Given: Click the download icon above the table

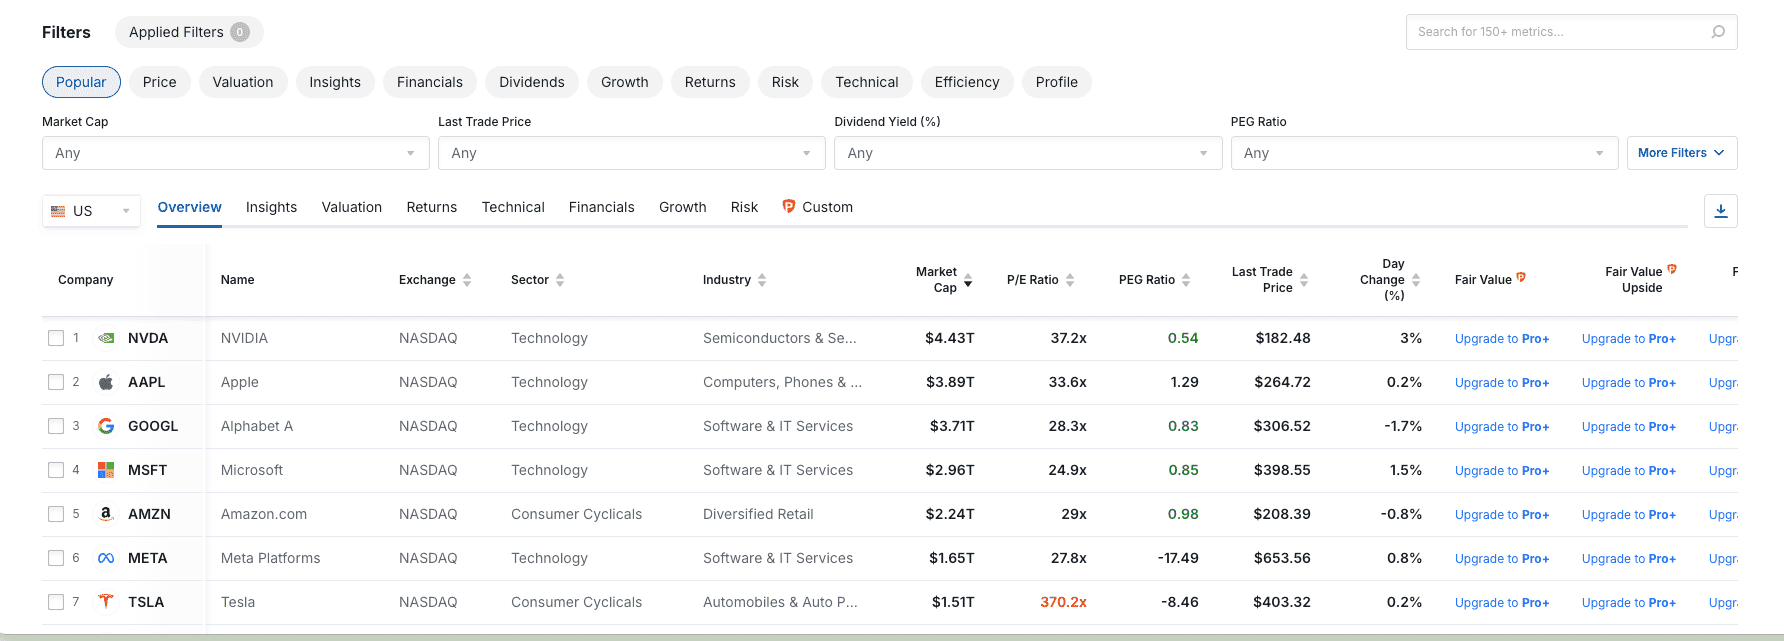Looking at the screenshot, I should (1720, 211).
